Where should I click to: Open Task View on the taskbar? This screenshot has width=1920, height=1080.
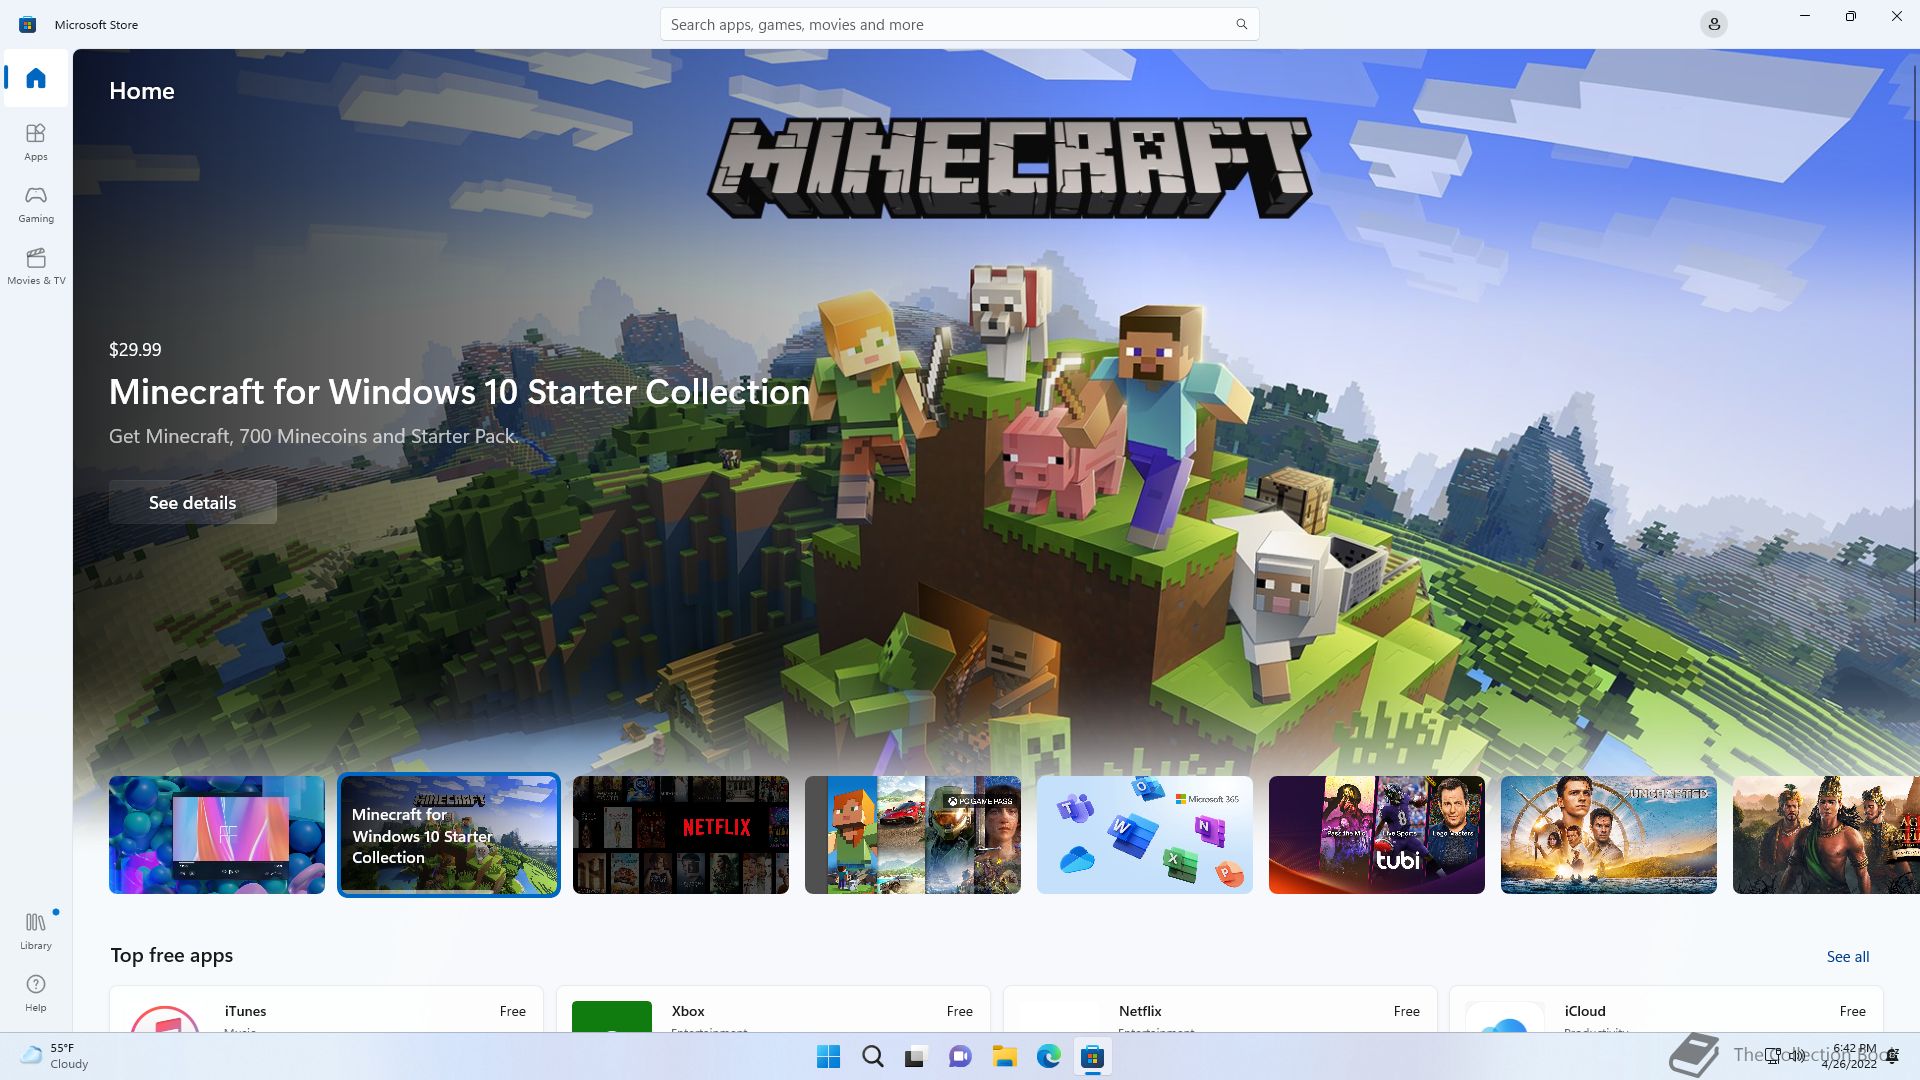pos(916,1056)
